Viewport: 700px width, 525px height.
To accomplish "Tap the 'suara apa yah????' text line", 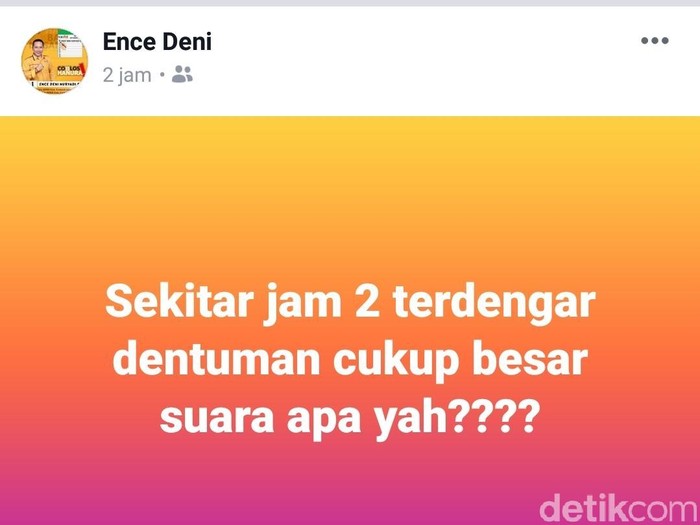I will 350,418.
